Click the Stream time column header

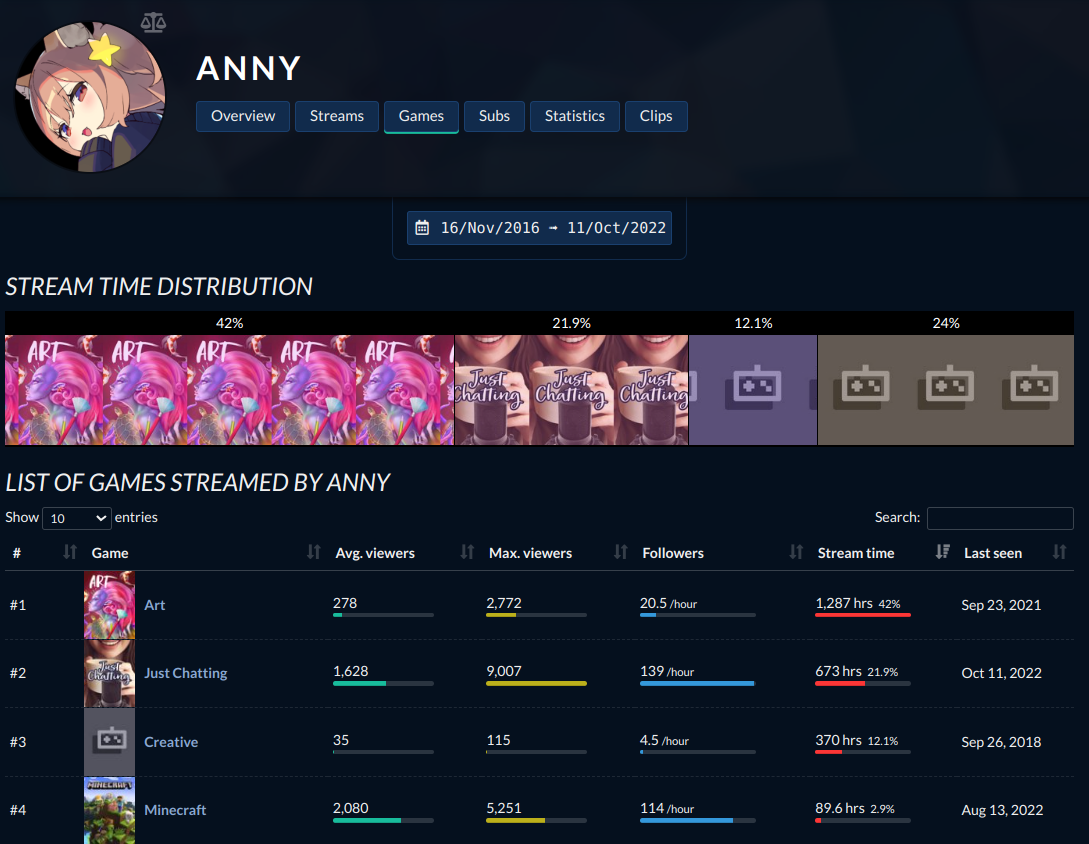click(x=856, y=553)
